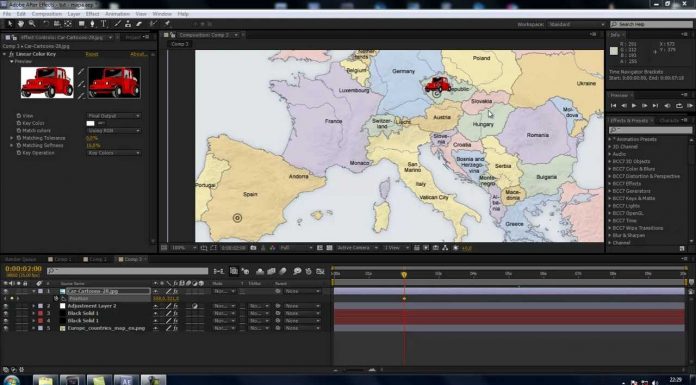The height and width of the screenshot is (385, 696).
Task: Pick the middle plus eyedropper
Action: pos(81,83)
